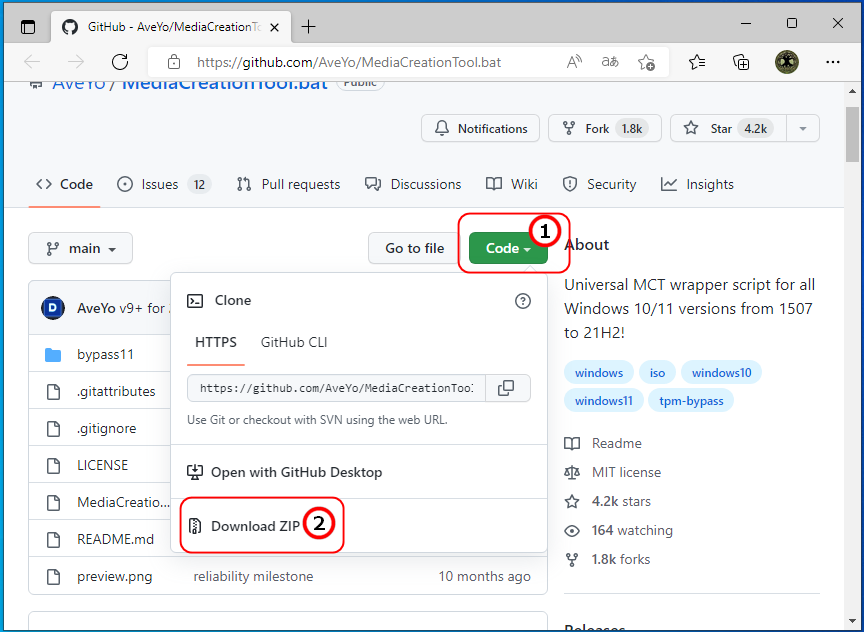Click the clone URL text field
Viewport: 864px width, 632px height.
(x=336, y=388)
